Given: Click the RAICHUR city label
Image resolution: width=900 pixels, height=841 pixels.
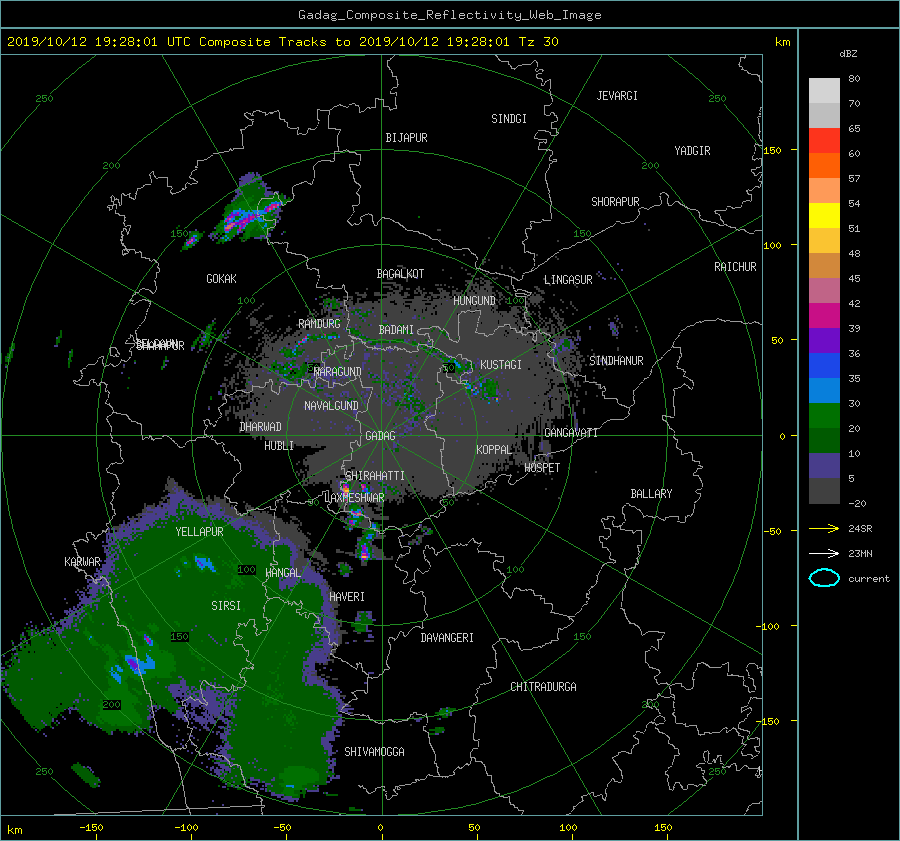Looking at the screenshot, I should 735,267.
